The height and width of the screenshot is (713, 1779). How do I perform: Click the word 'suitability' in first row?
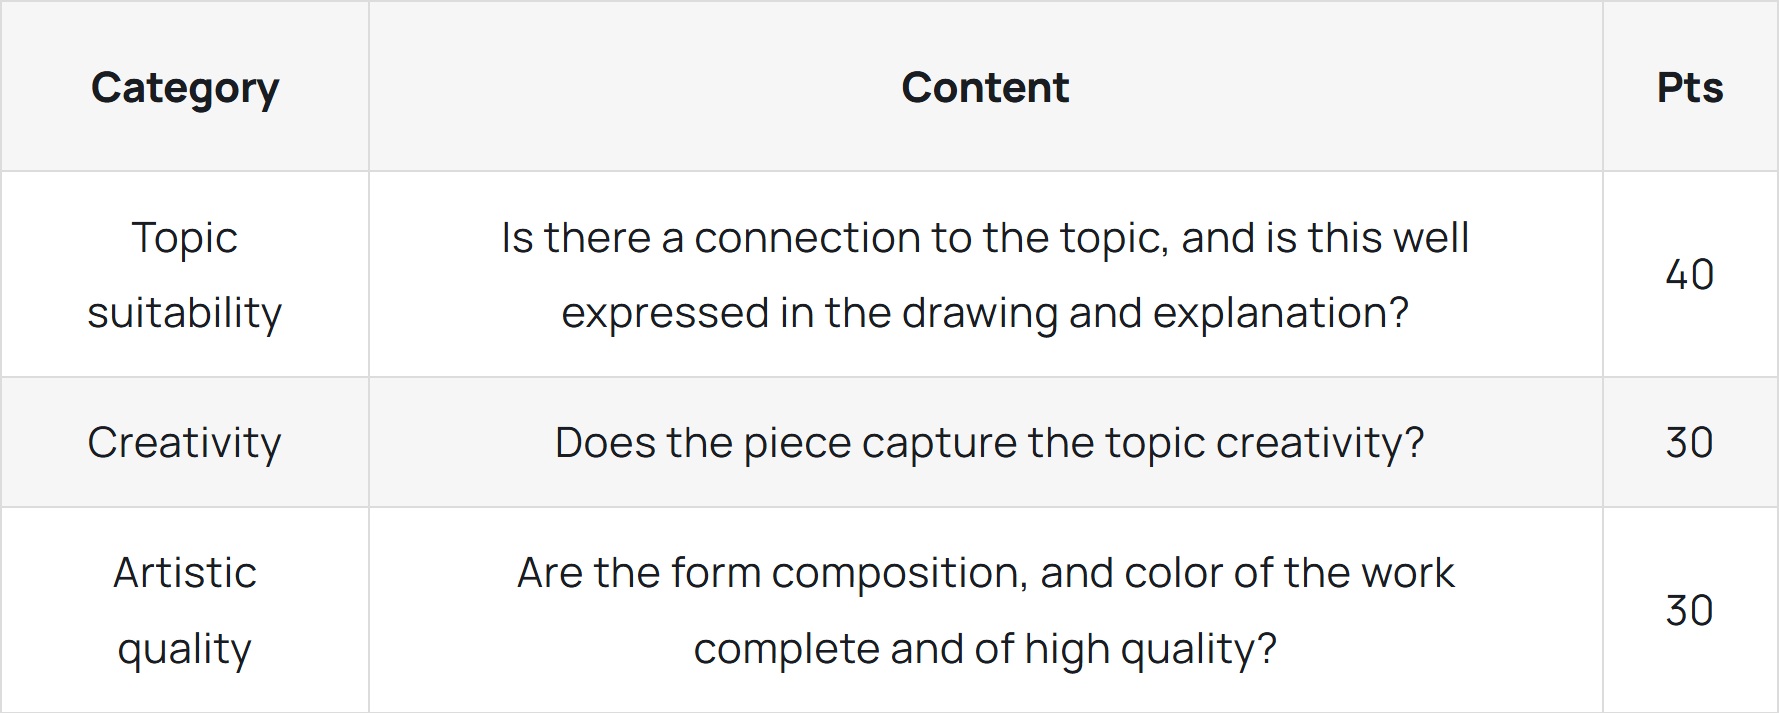point(185,313)
